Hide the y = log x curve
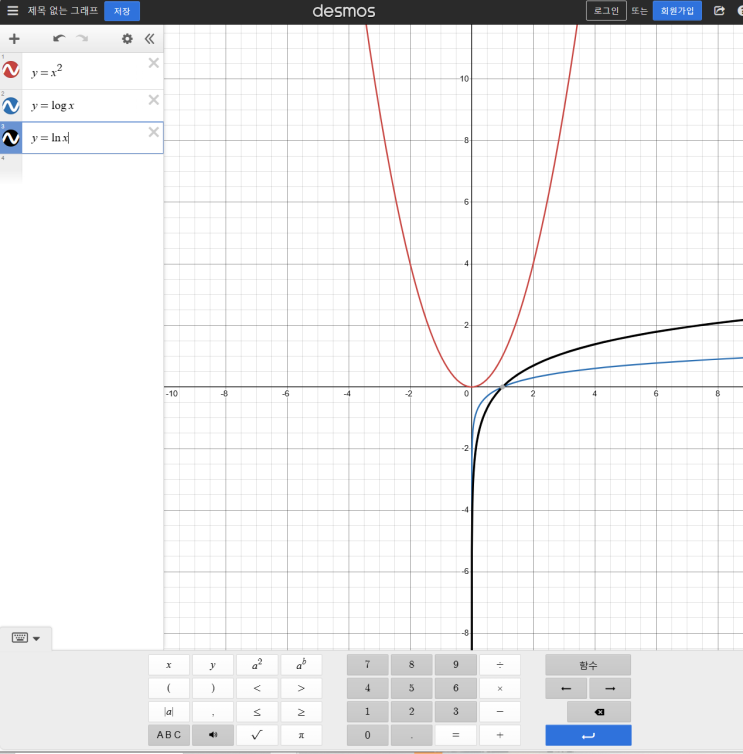The height and width of the screenshot is (754, 743). pyautogui.click(x=11, y=105)
